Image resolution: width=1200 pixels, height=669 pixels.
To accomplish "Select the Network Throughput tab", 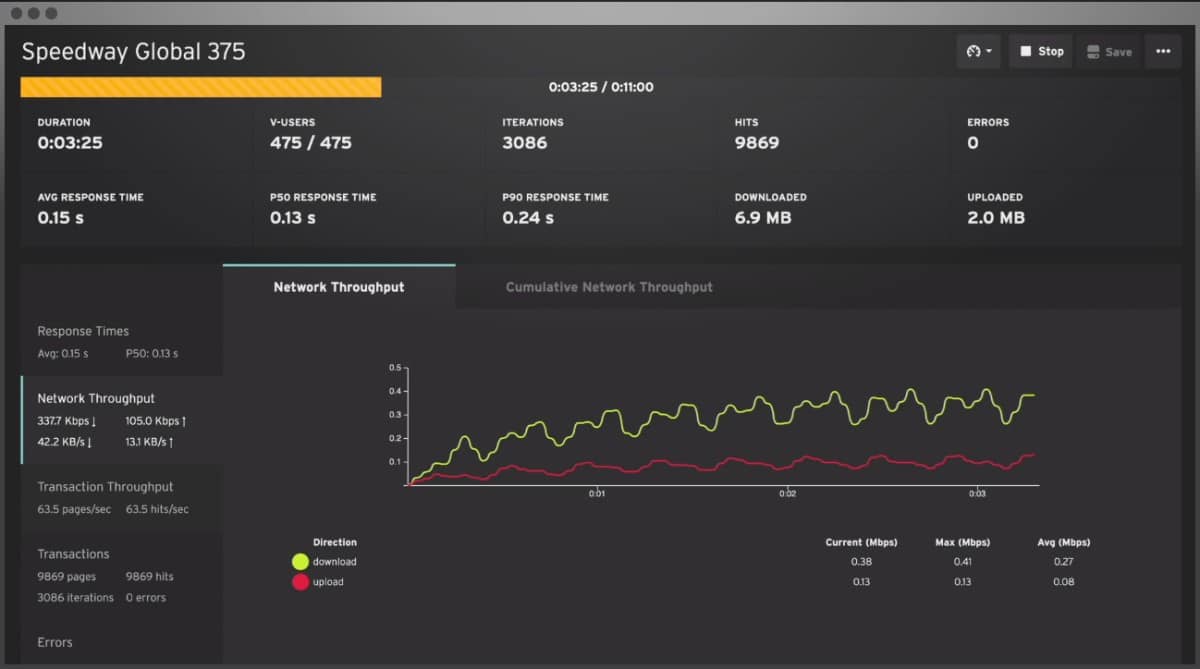I will coord(339,287).
